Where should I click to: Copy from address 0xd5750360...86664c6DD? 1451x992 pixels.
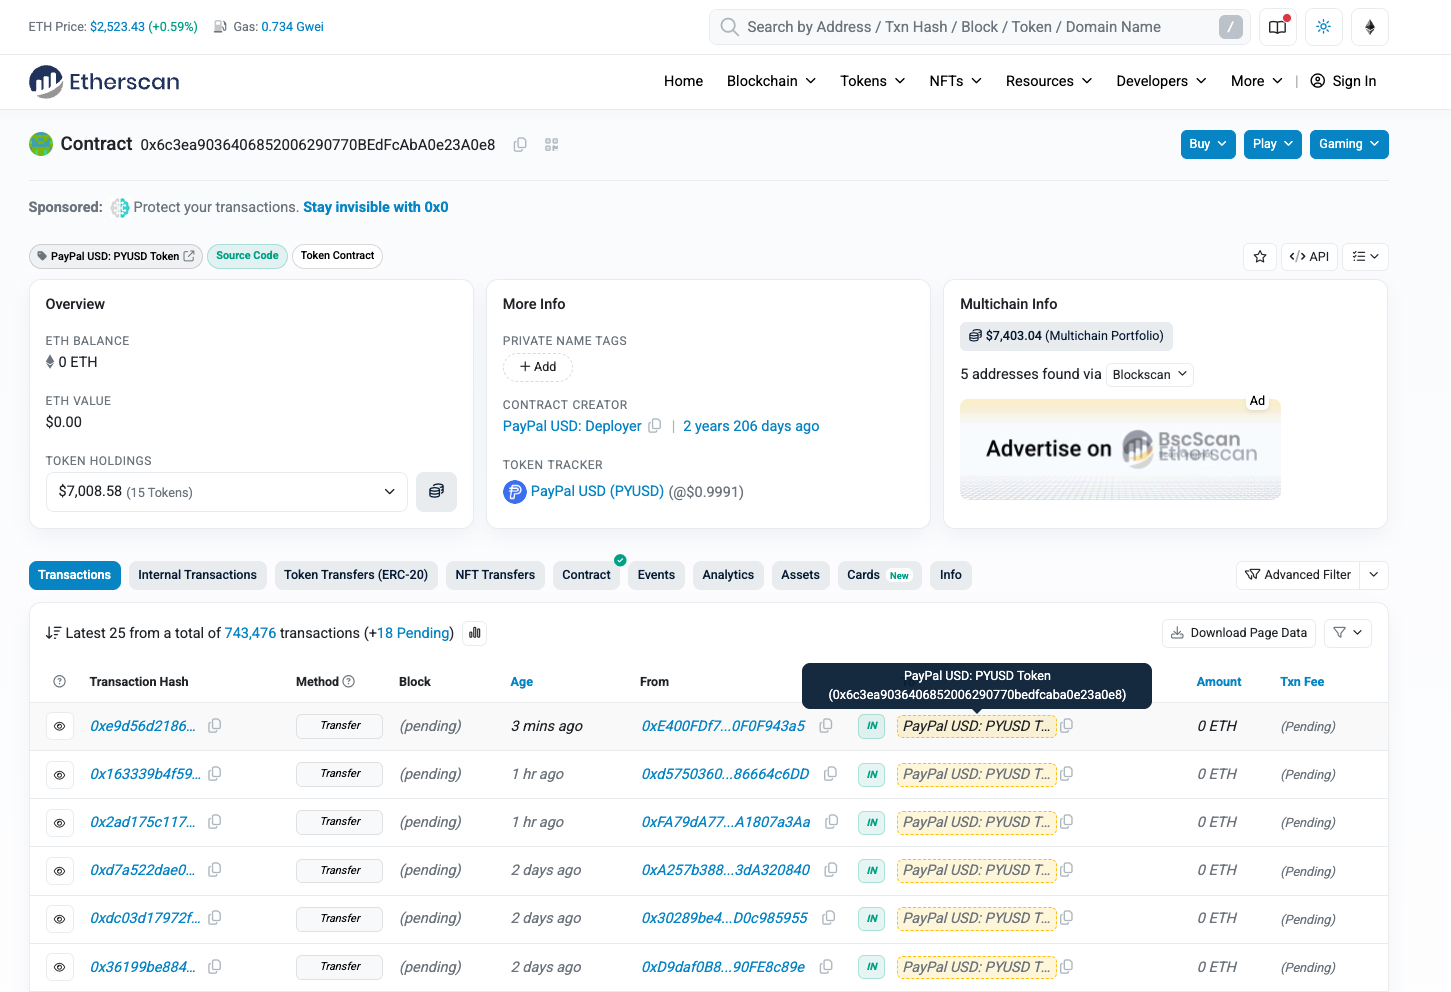click(830, 774)
